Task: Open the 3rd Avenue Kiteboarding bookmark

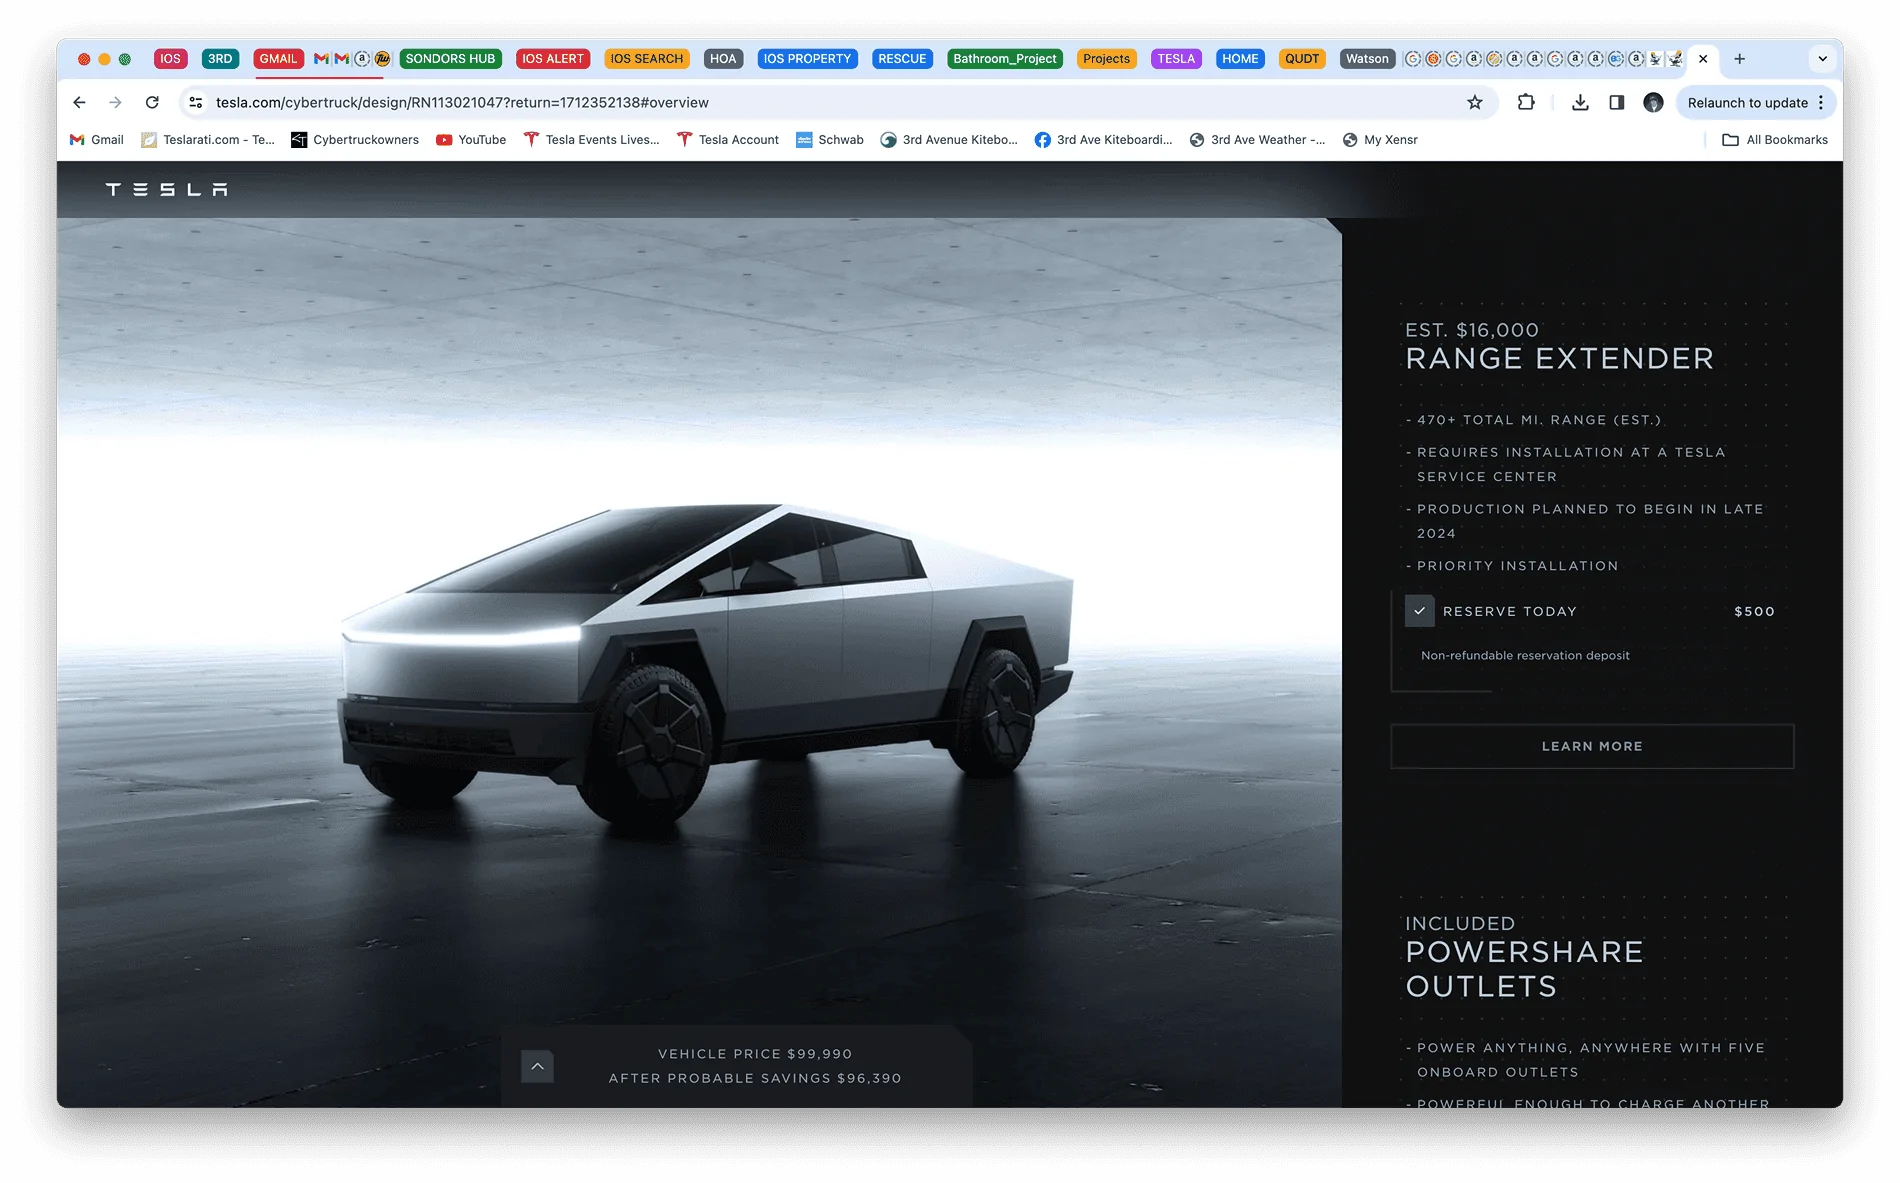Action: (949, 140)
